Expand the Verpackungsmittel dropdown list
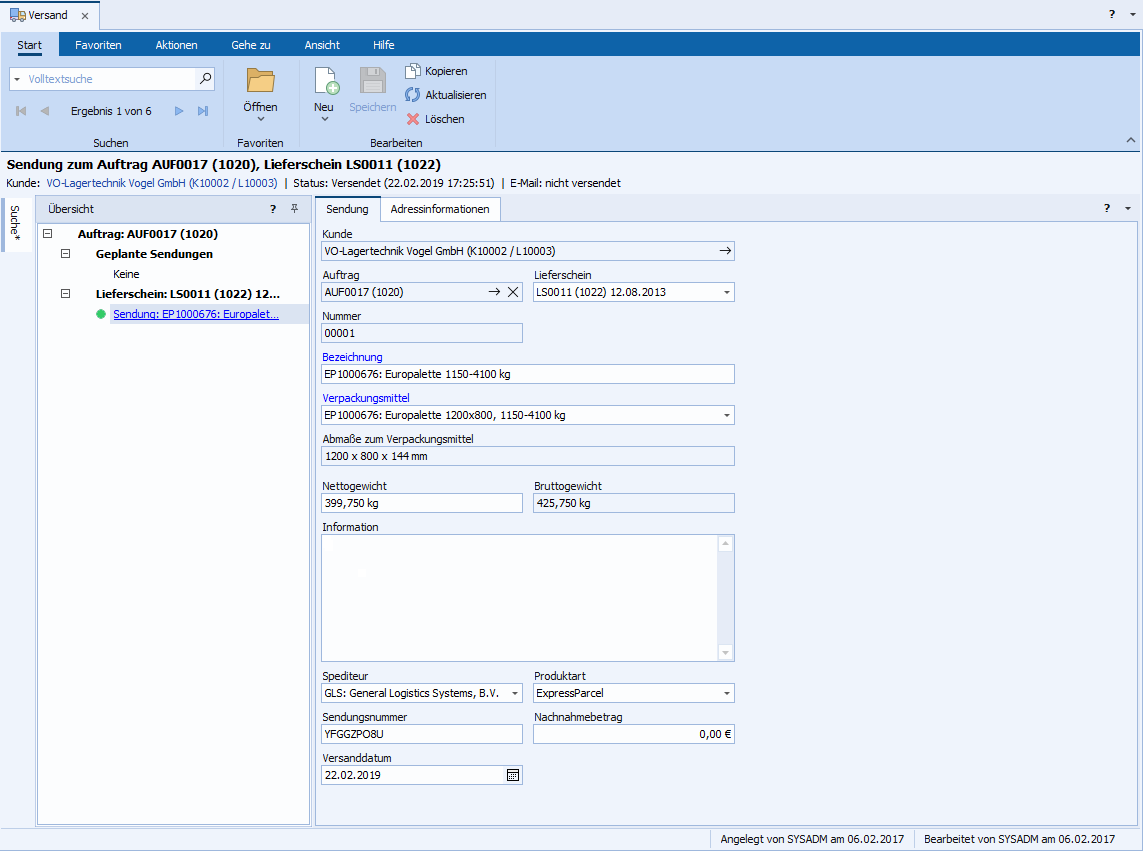The width and height of the screenshot is (1143, 851). coord(726,415)
